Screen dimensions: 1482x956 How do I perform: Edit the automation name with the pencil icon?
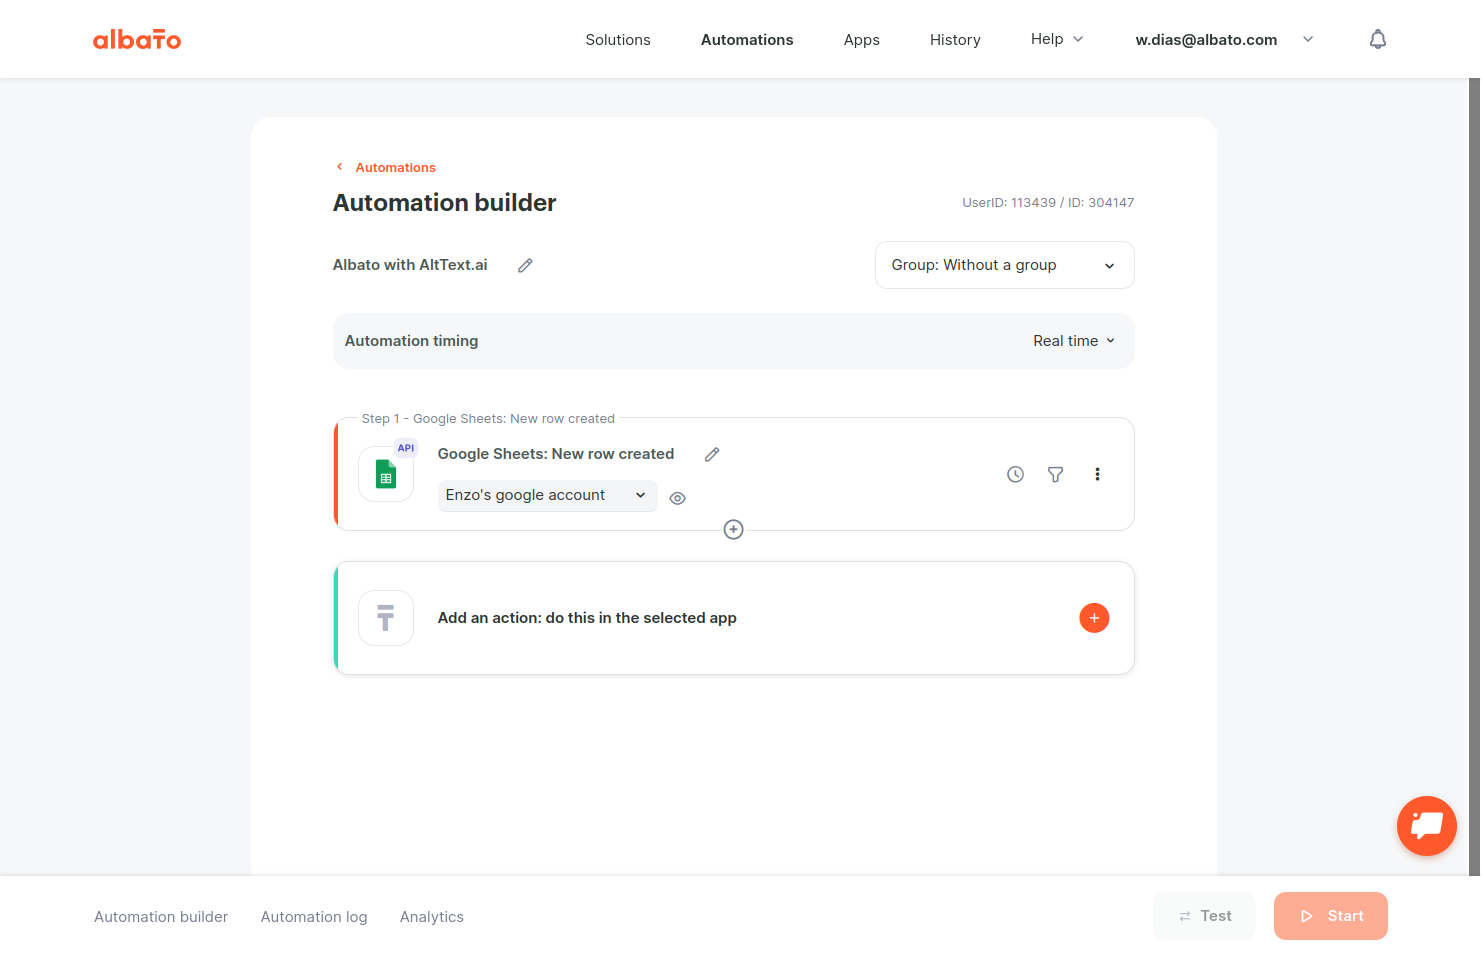pos(525,265)
